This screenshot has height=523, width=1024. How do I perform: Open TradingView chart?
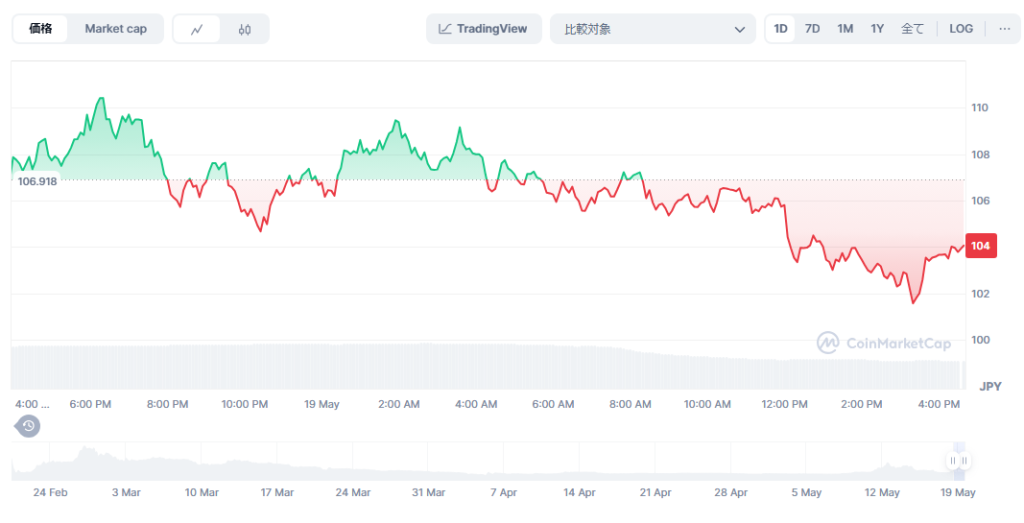[x=484, y=29]
